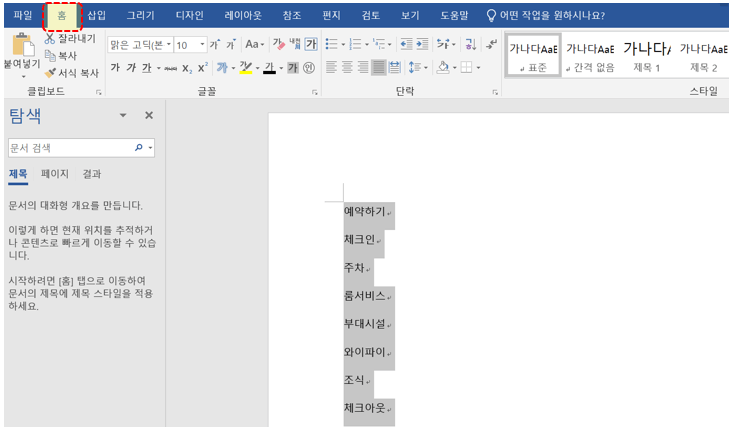Apply 제목 1 heading style

[647, 56]
